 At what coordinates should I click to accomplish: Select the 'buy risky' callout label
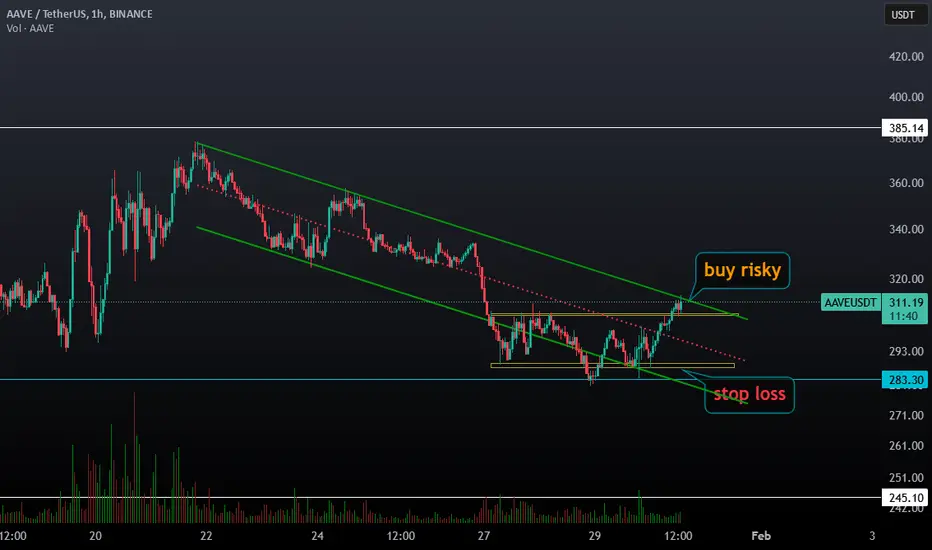[742, 271]
